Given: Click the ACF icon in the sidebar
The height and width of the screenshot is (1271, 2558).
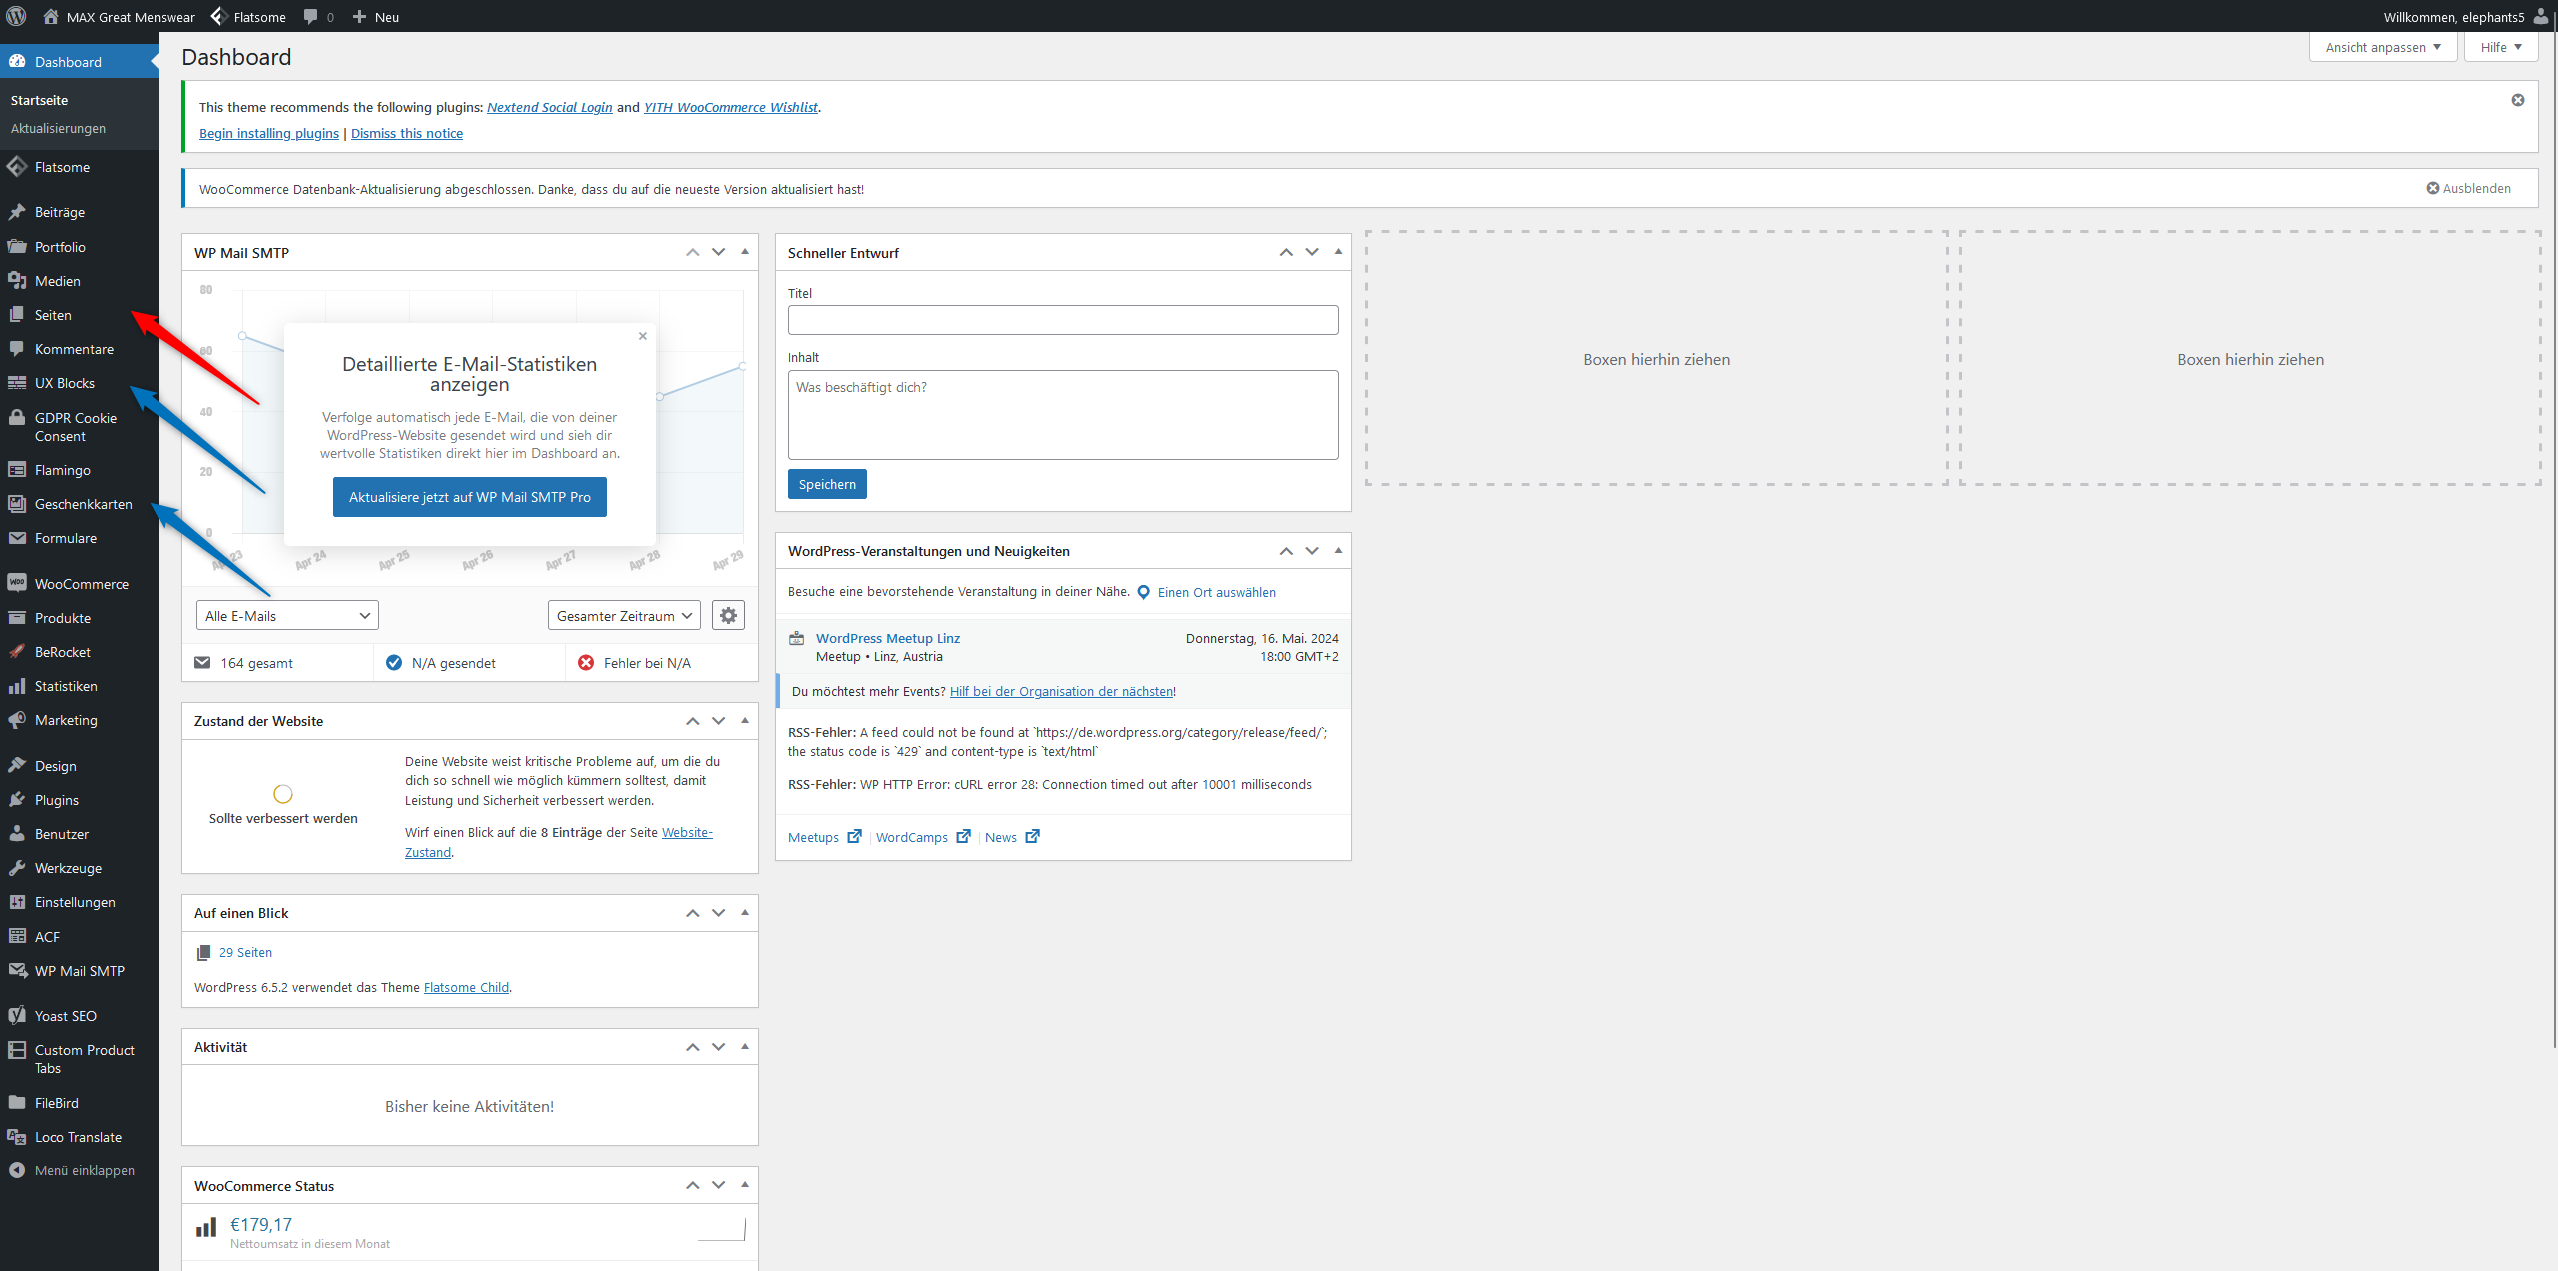Looking at the screenshot, I should click(17, 937).
